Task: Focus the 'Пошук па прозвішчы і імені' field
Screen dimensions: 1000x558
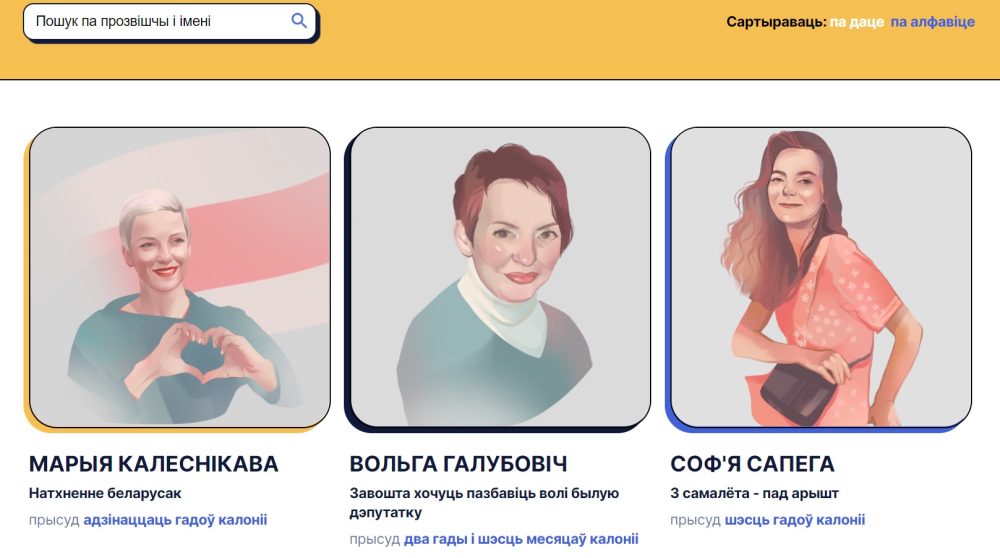Action: coord(170,22)
